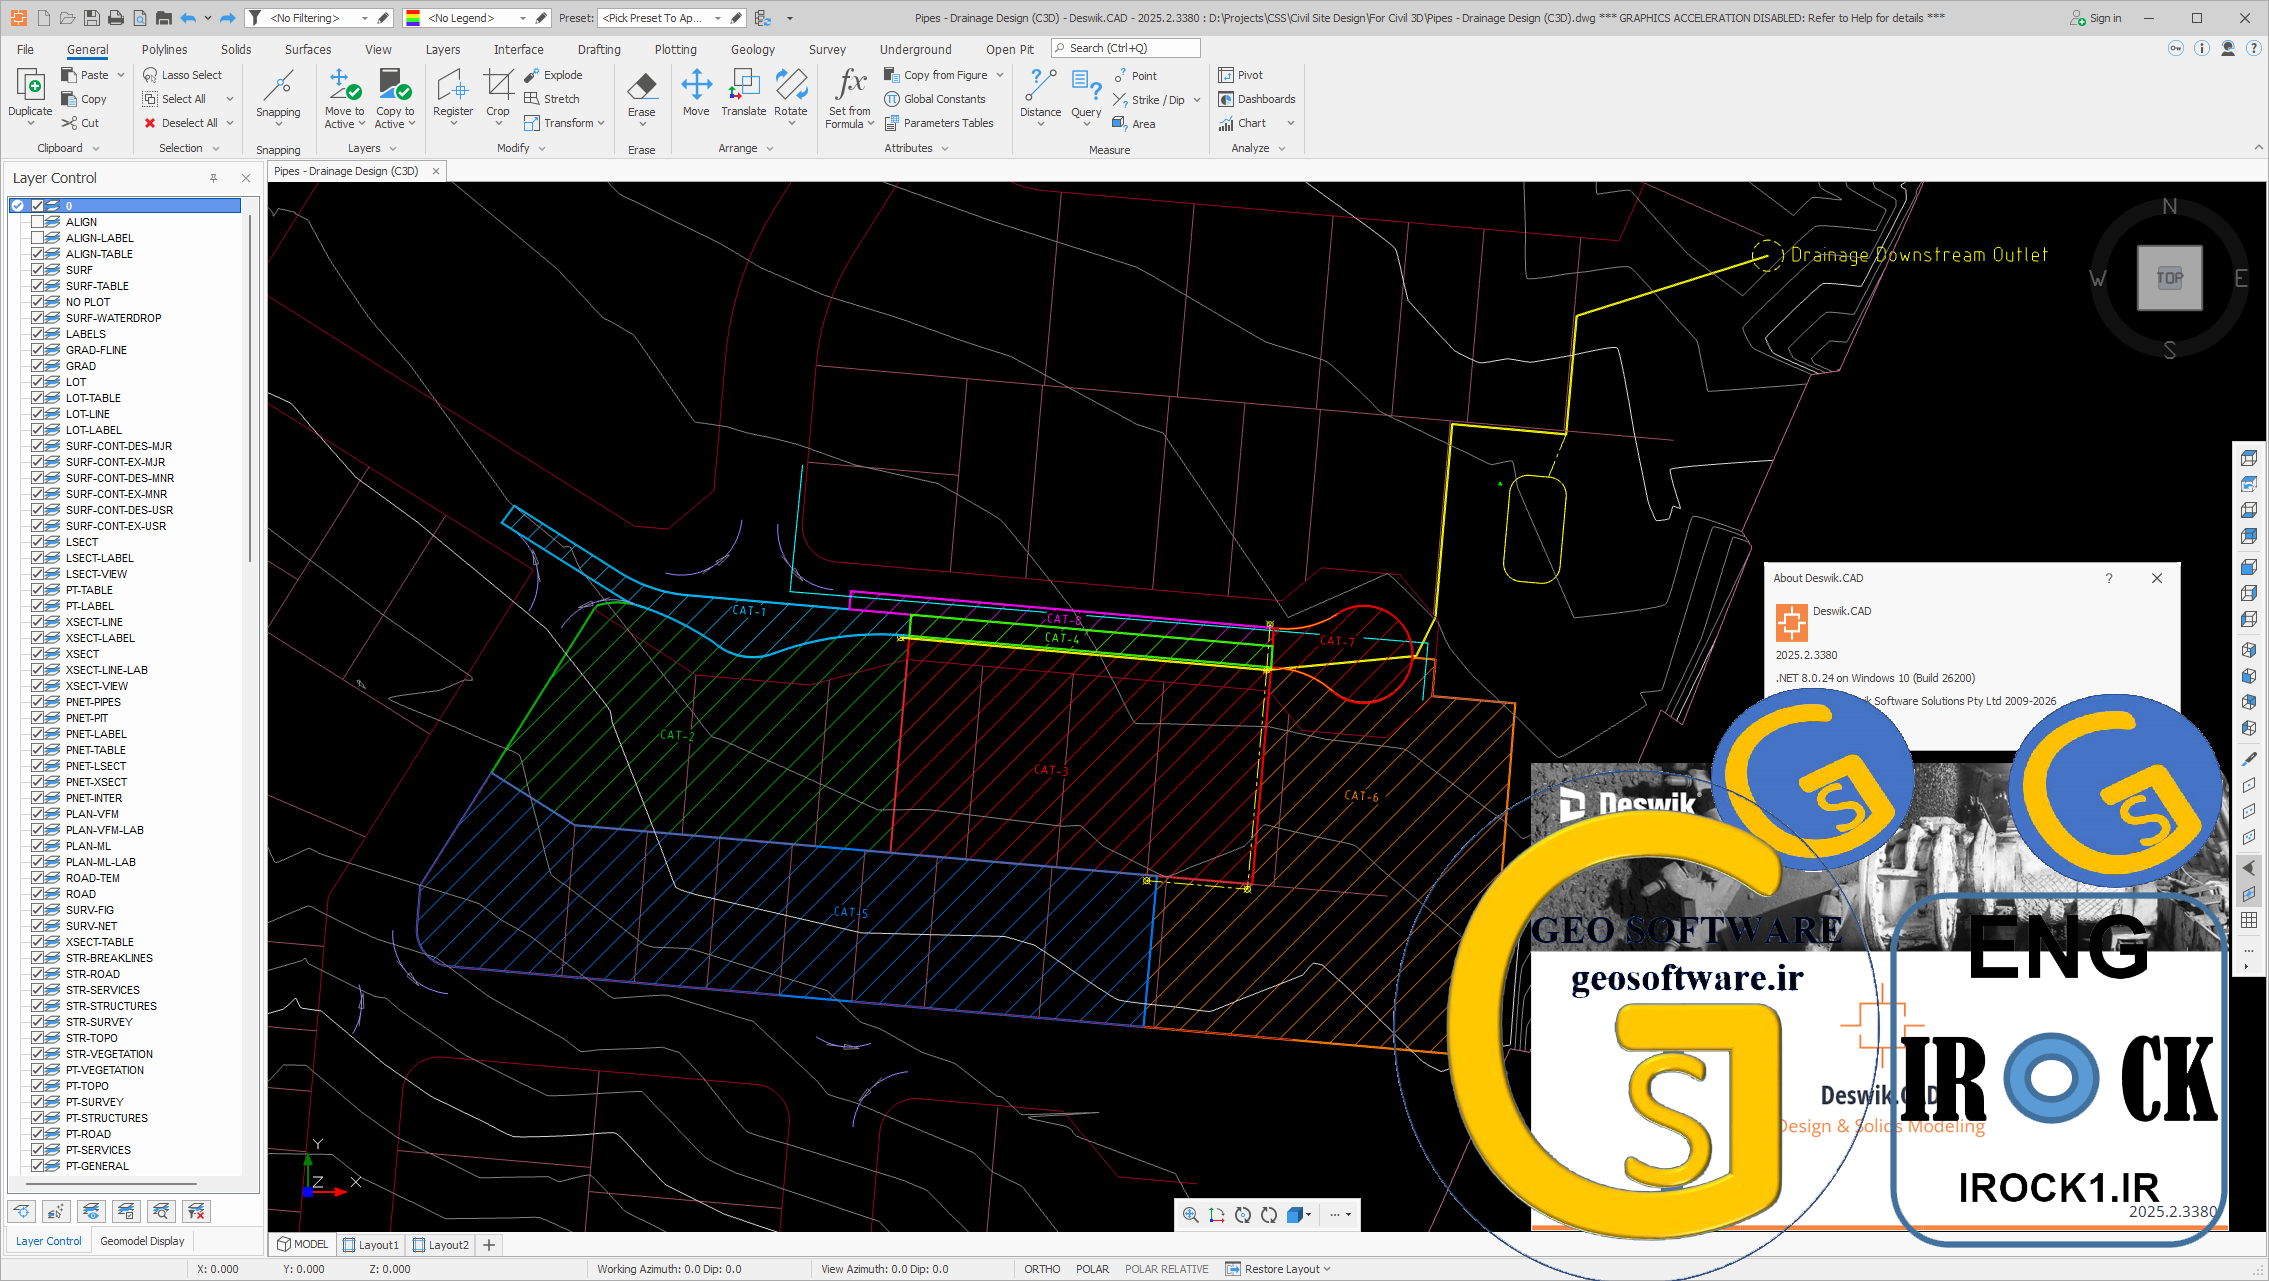Toggle visibility checkbox for PNET-PIPES layer

click(x=37, y=702)
